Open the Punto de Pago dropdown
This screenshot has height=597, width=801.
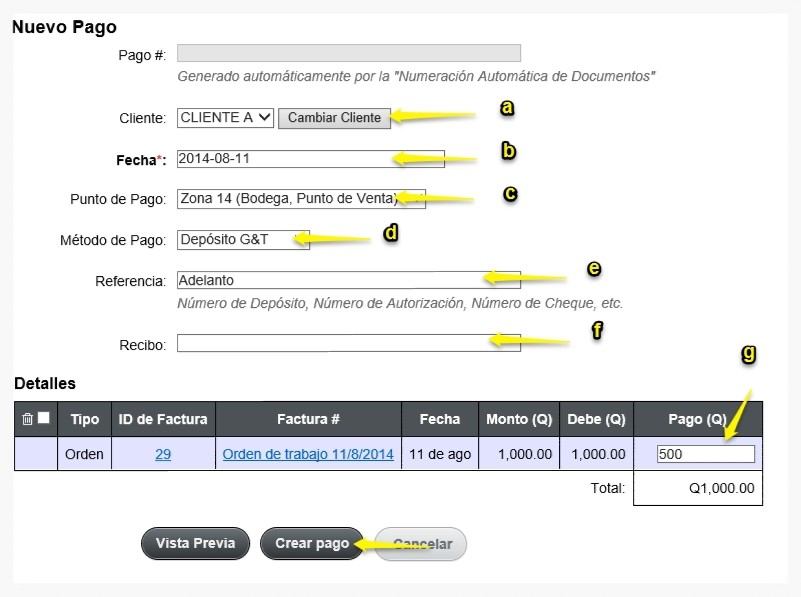pyautogui.click(x=301, y=199)
